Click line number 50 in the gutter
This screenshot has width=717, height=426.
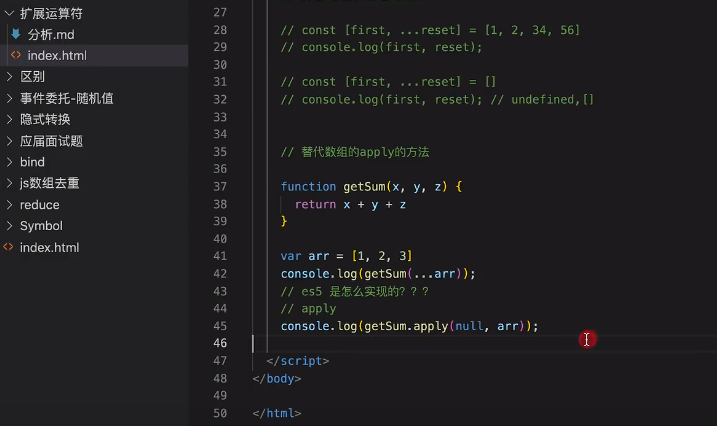pyautogui.click(x=220, y=413)
